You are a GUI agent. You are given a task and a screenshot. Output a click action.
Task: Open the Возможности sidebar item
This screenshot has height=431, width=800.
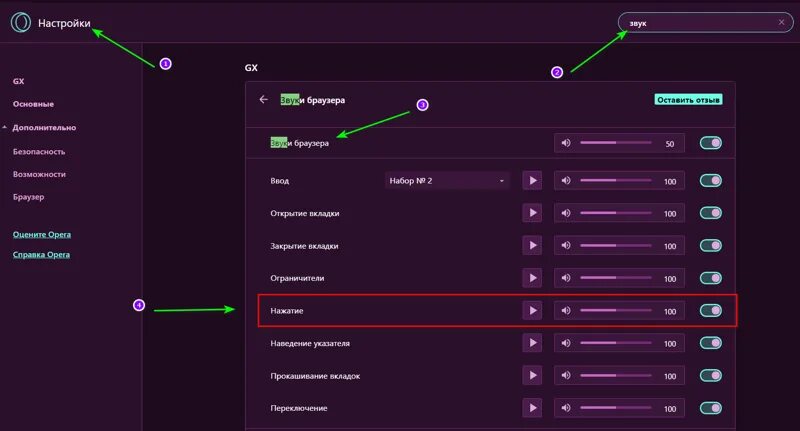pos(39,174)
